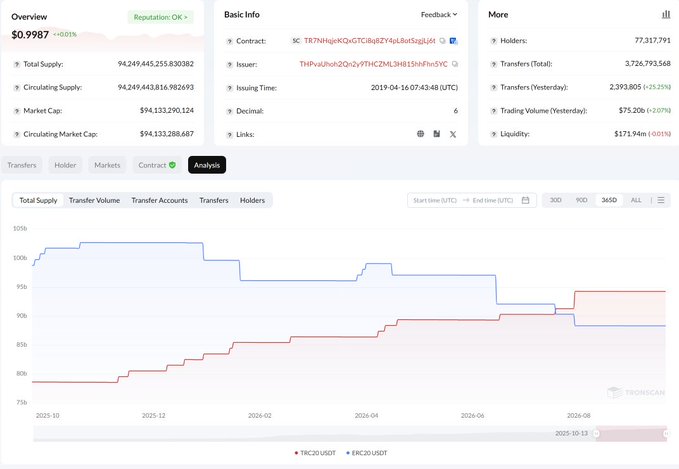Click the right handle of range slider
This screenshot has height=469, width=679.
coord(666,433)
